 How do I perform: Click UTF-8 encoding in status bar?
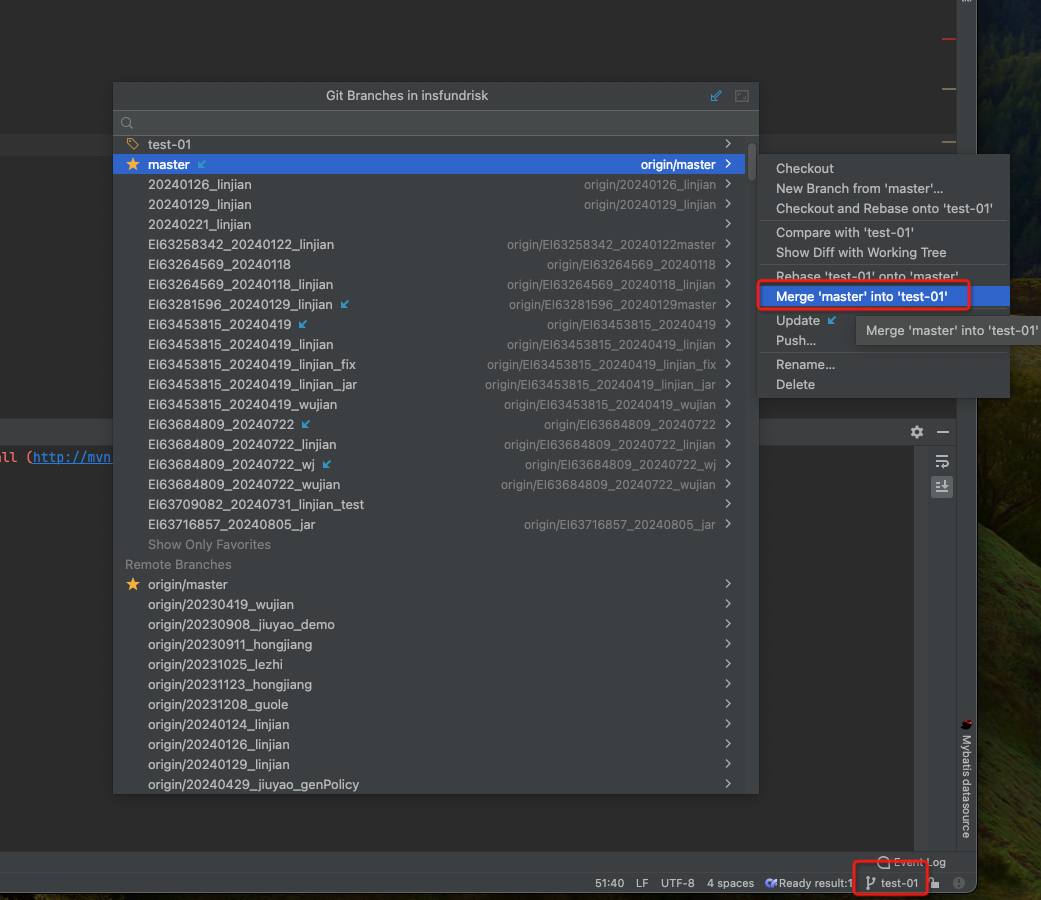point(677,883)
